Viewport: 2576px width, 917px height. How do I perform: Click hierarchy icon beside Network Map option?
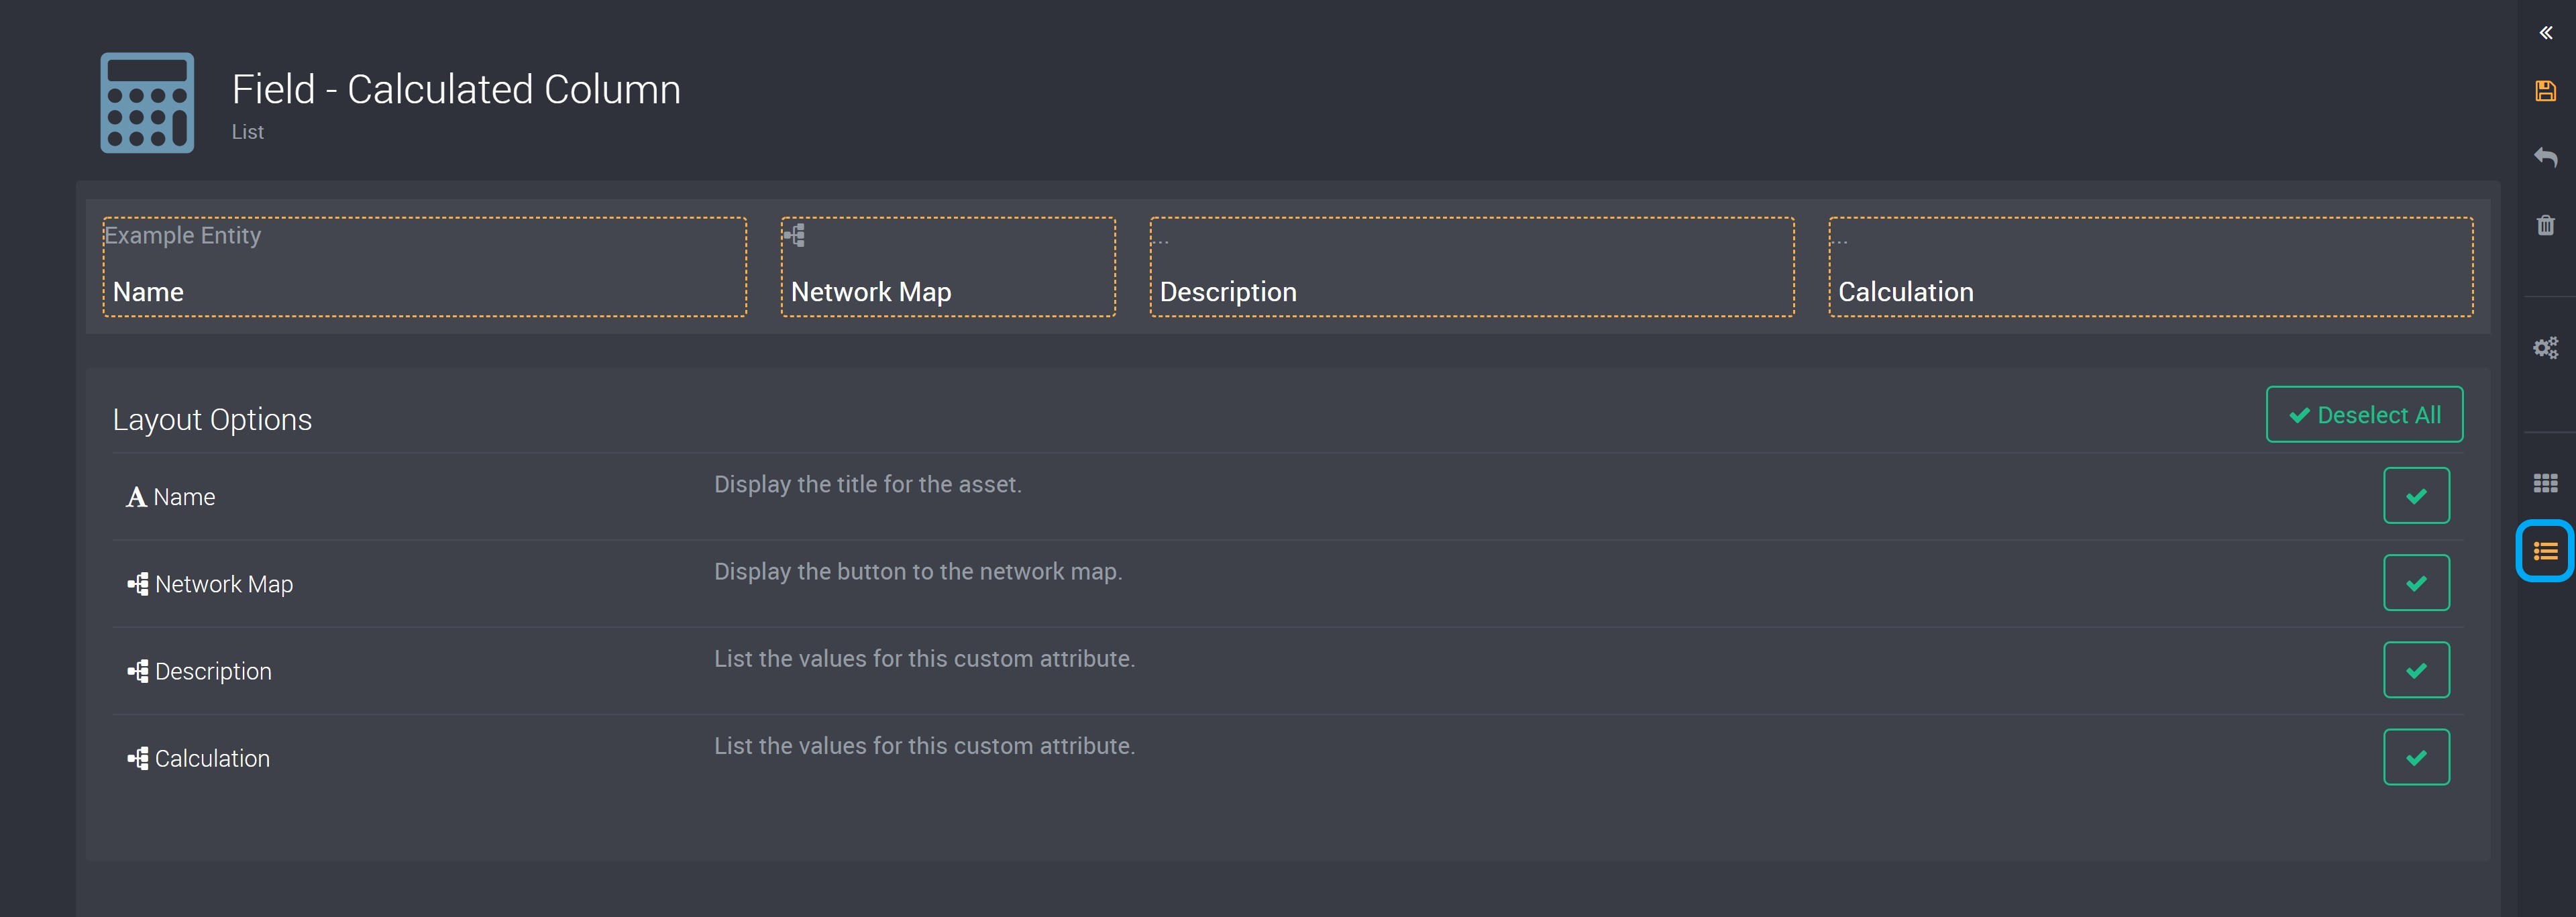[138, 584]
